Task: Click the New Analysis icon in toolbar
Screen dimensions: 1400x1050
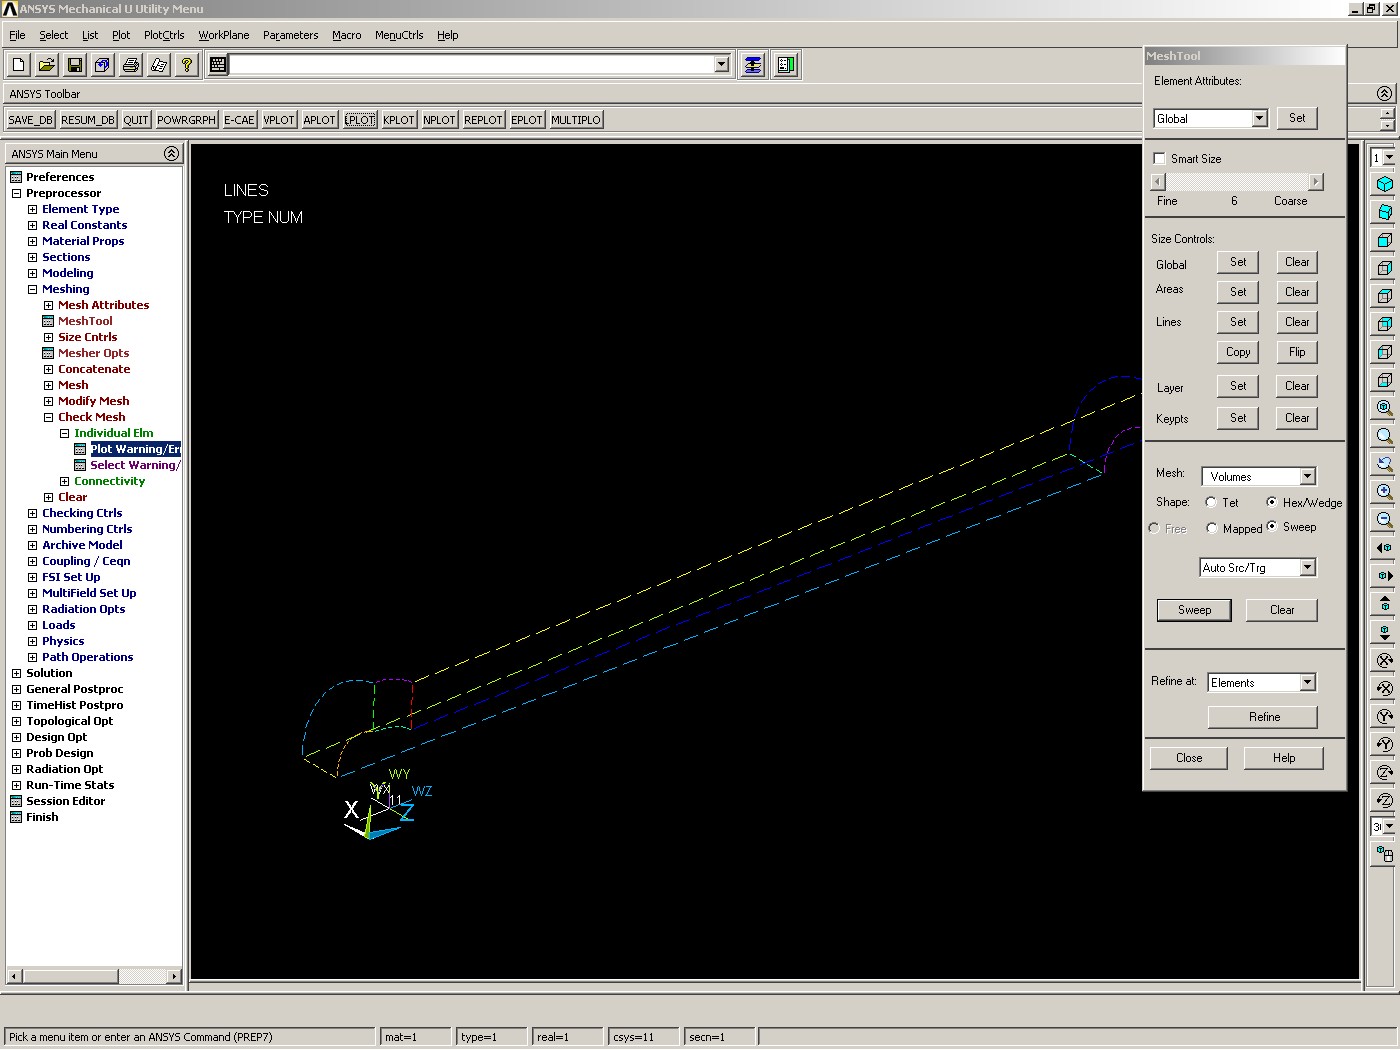Action: coord(19,65)
